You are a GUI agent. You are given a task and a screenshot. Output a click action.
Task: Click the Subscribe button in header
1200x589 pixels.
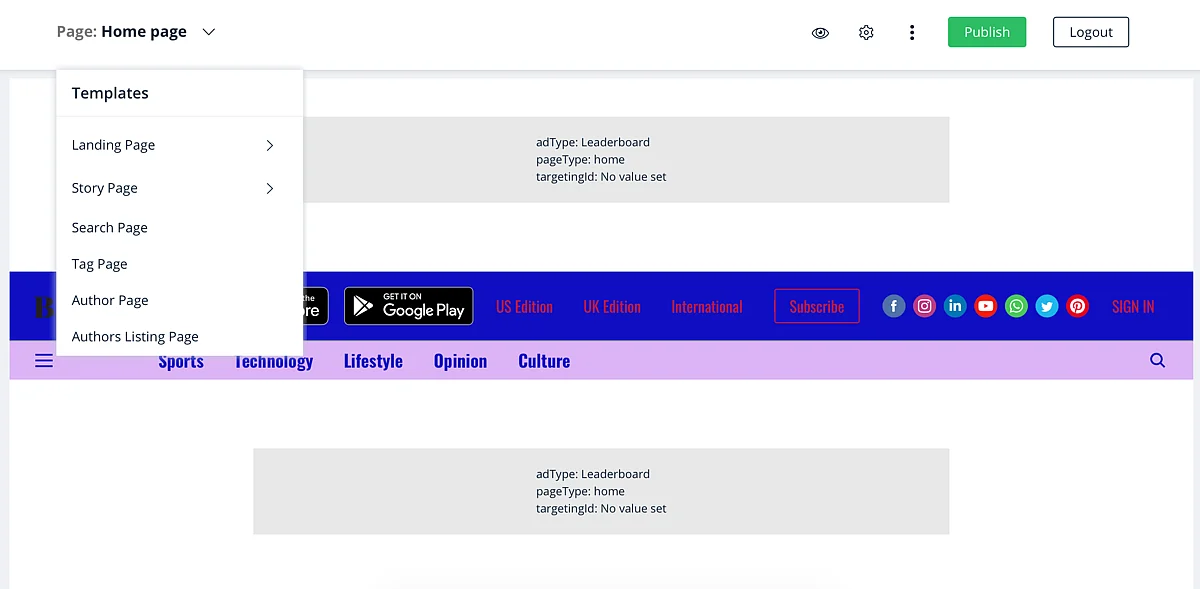817,306
